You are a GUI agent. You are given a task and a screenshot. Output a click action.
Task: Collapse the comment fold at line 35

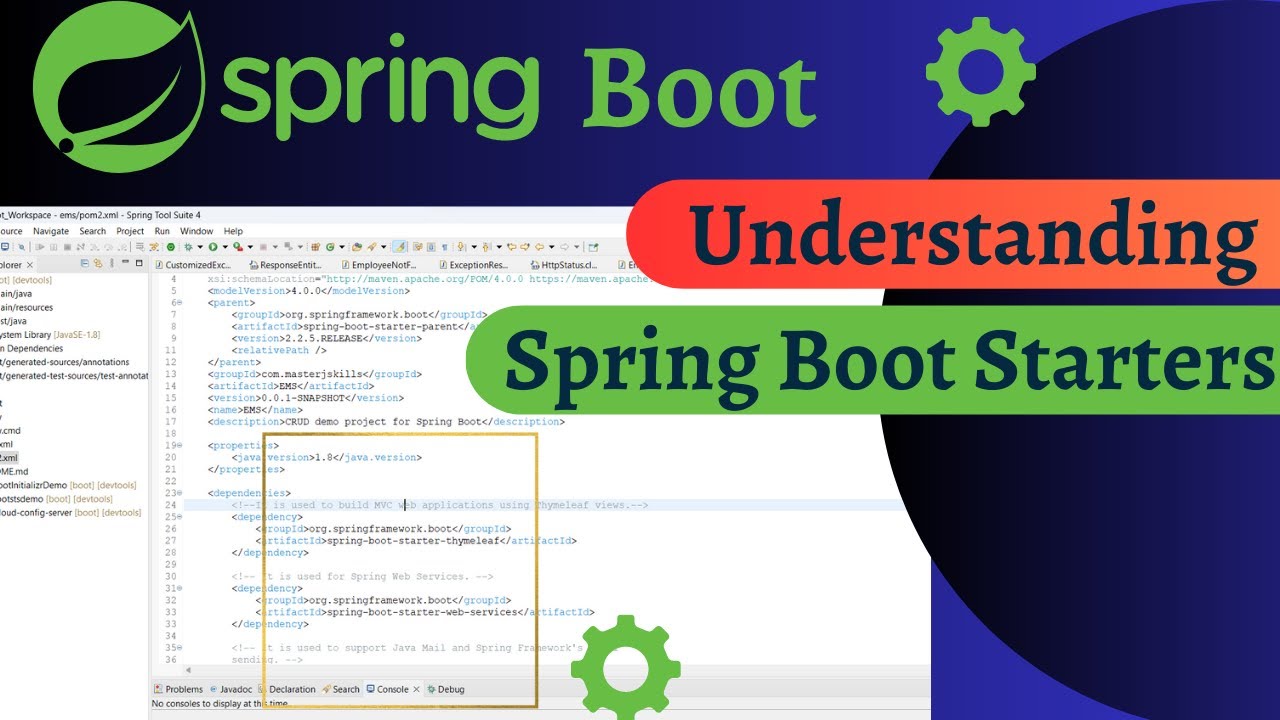click(180, 648)
